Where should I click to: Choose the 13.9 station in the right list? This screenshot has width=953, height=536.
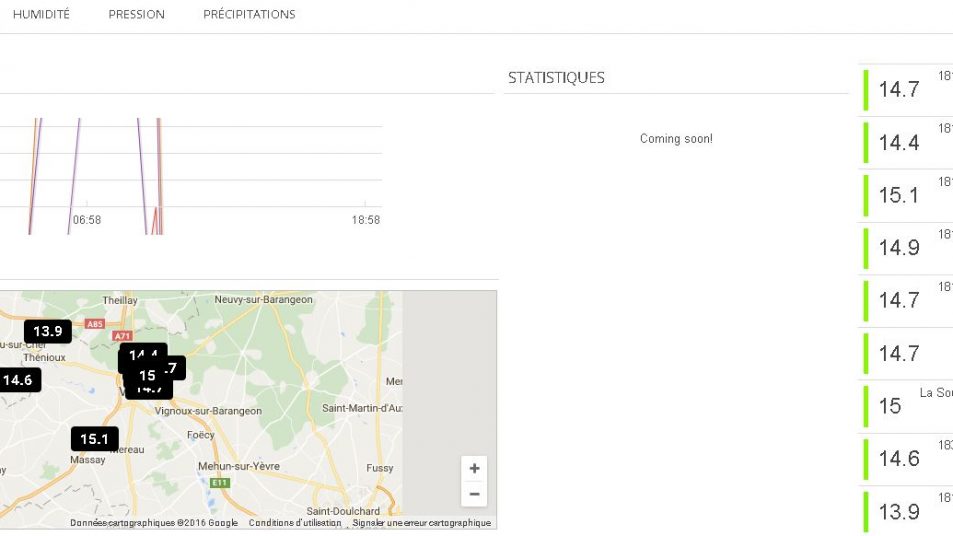(898, 512)
